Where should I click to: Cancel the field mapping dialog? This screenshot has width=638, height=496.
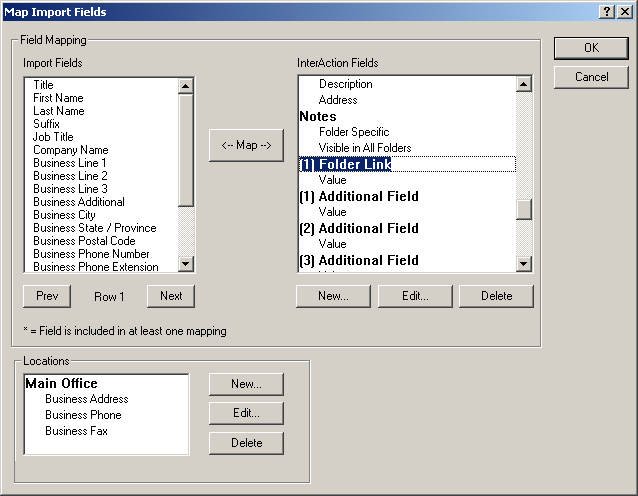(591, 77)
